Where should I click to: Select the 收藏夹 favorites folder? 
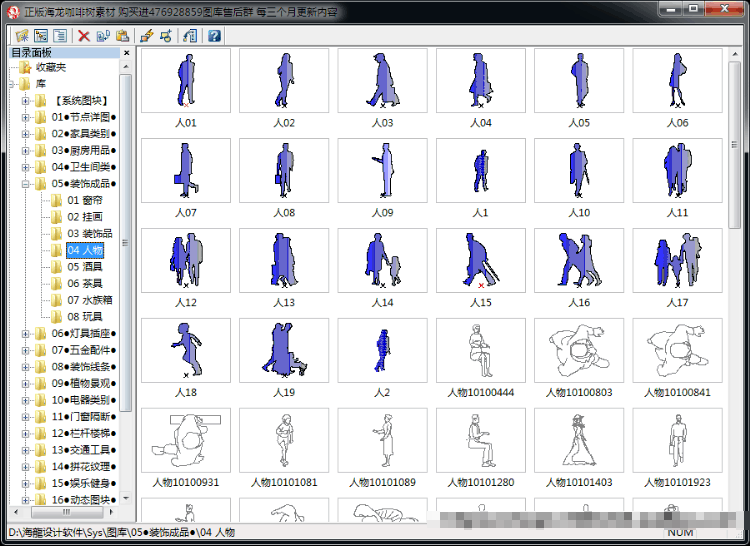click(x=51, y=67)
